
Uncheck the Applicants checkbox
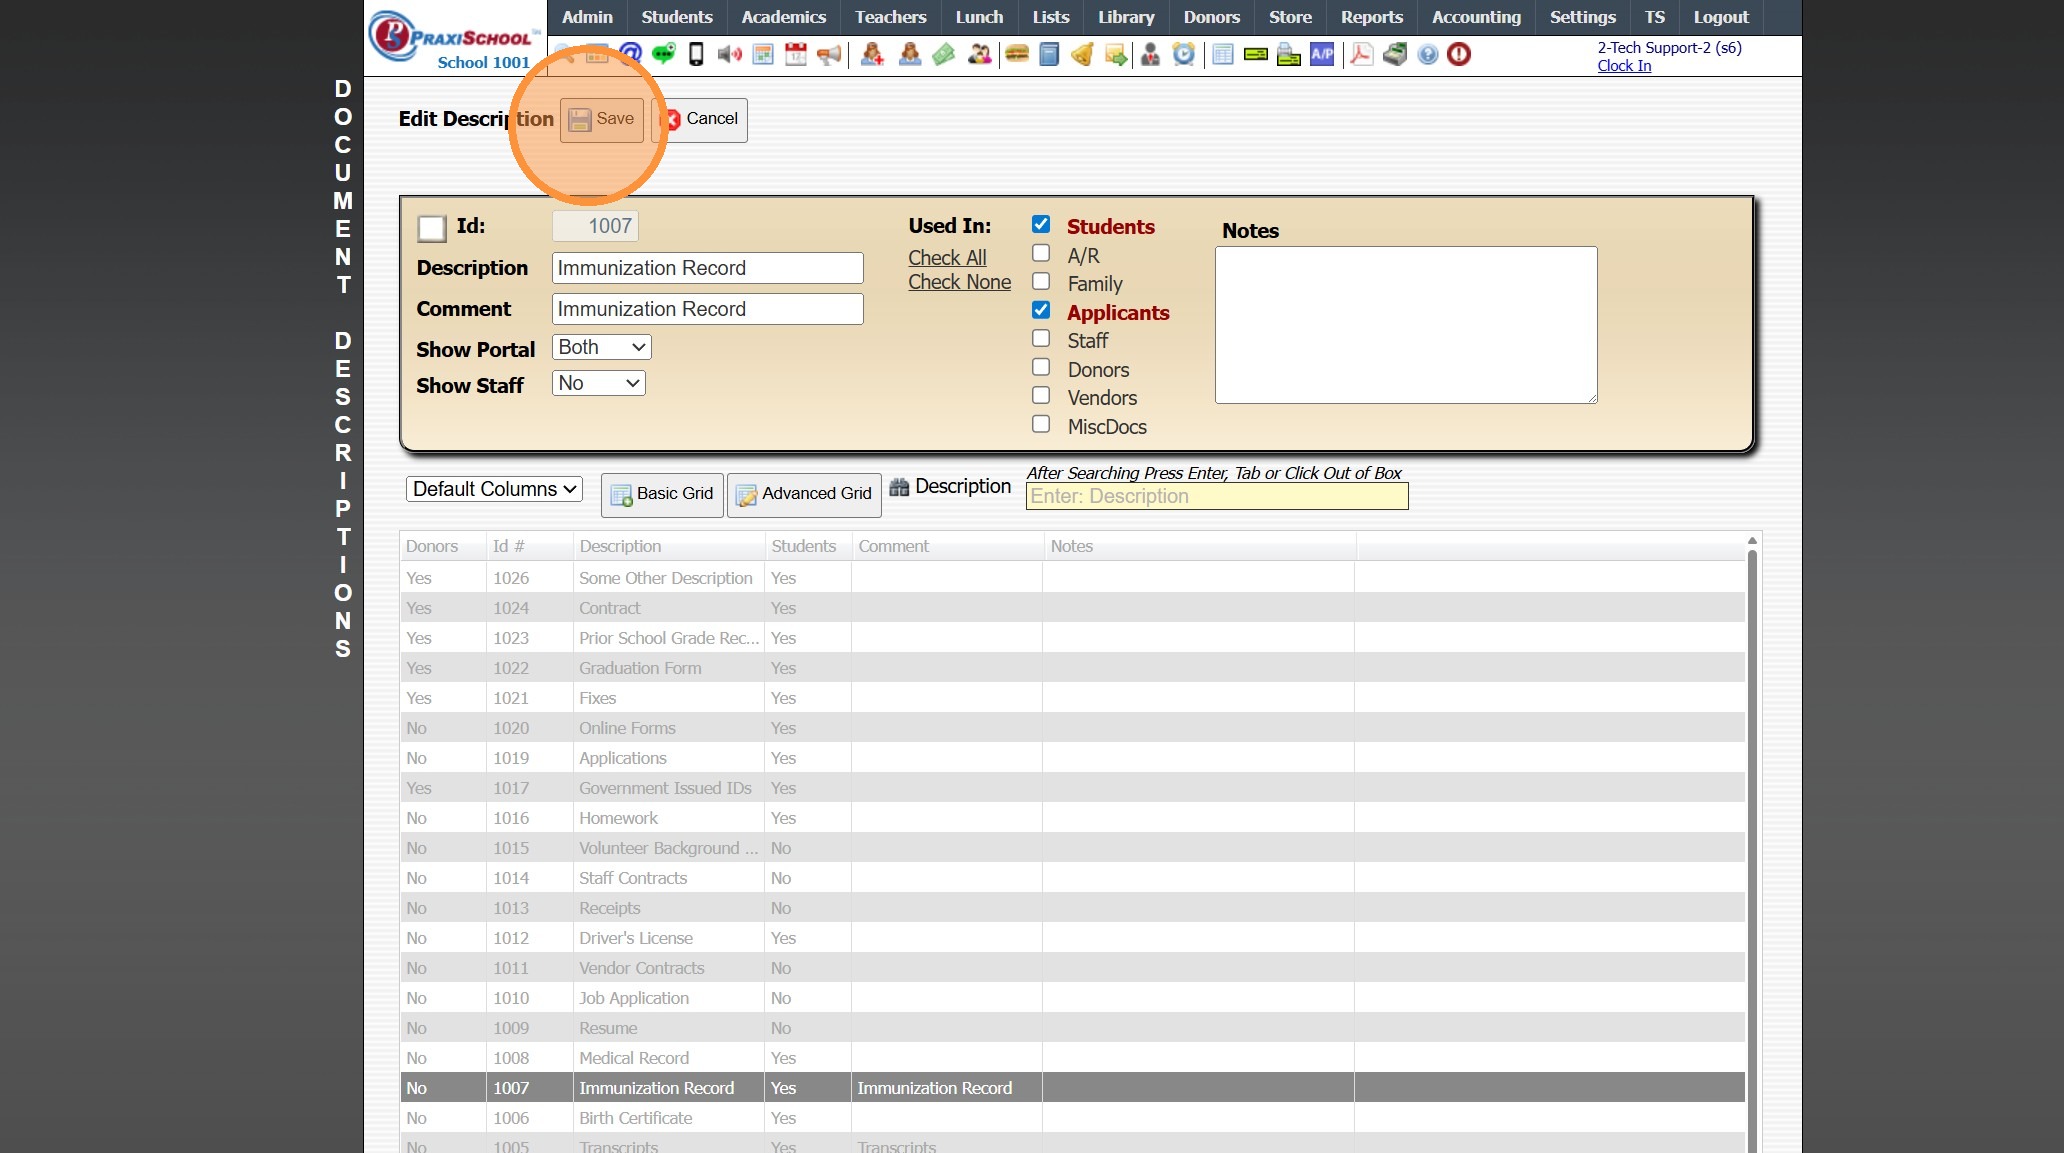pyautogui.click(x=1041, y=310)
